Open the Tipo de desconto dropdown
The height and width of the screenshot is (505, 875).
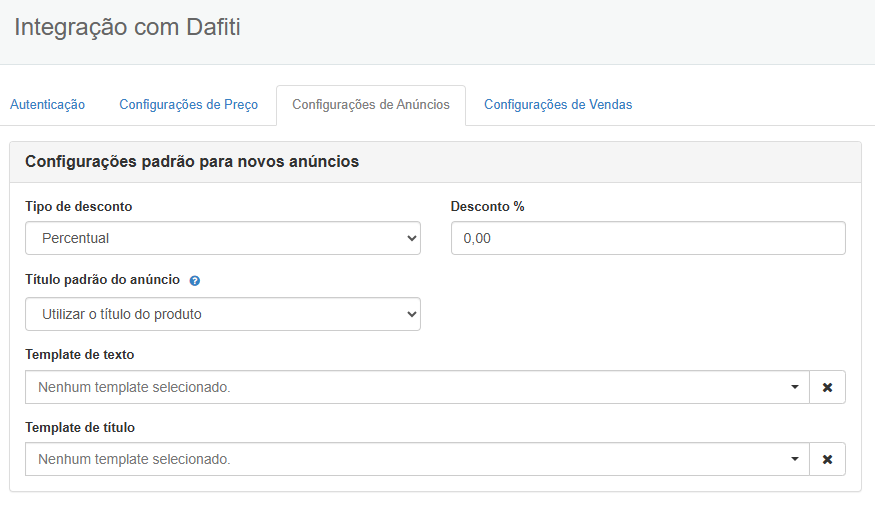pos(222,238)
